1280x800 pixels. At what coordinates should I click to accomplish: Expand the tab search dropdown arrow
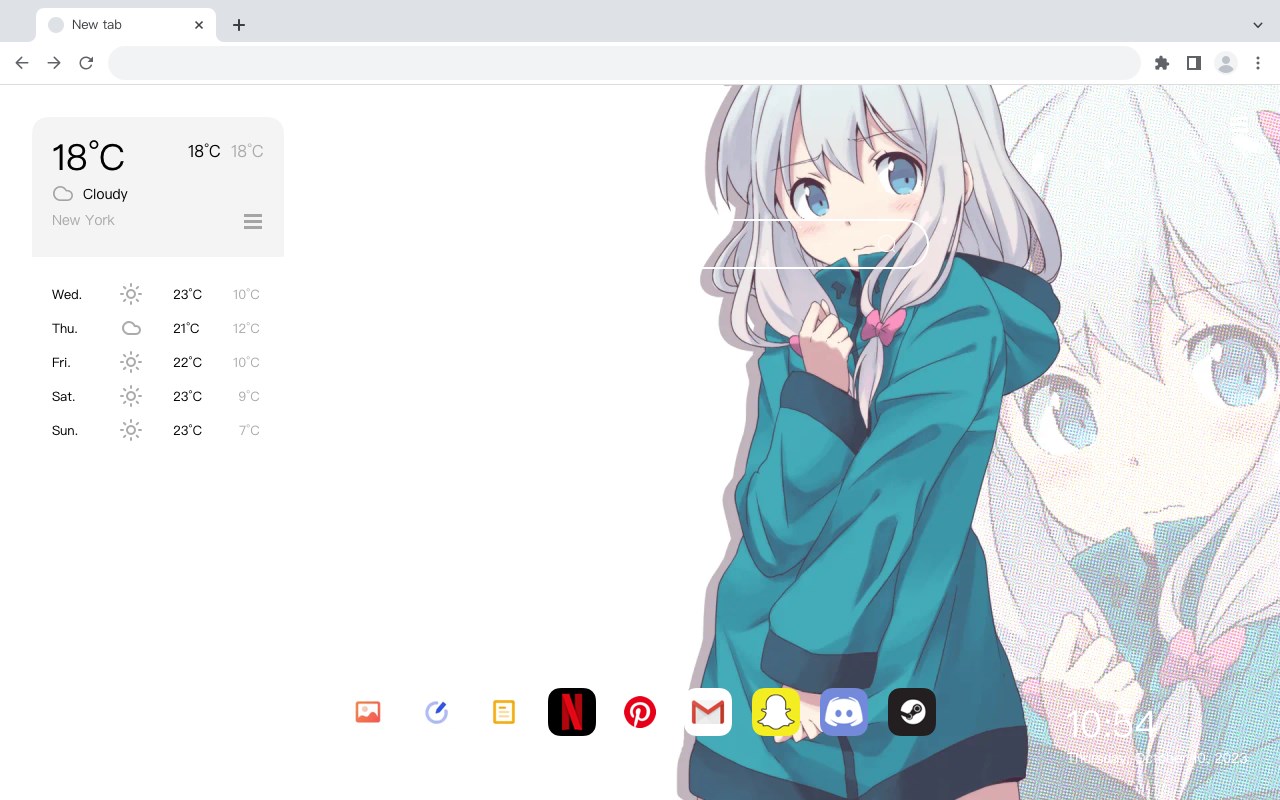tap(1258, 25)
